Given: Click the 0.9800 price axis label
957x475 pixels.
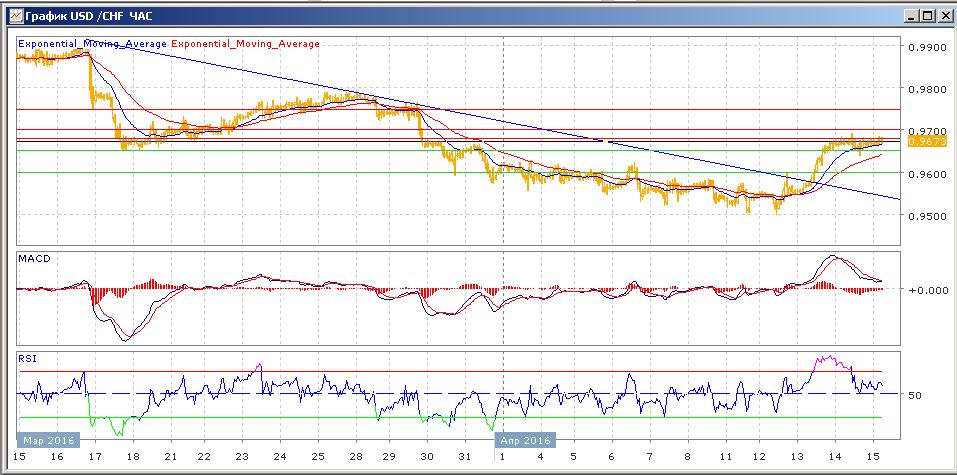Looking at the screenshot, I should tap(927, 89).
